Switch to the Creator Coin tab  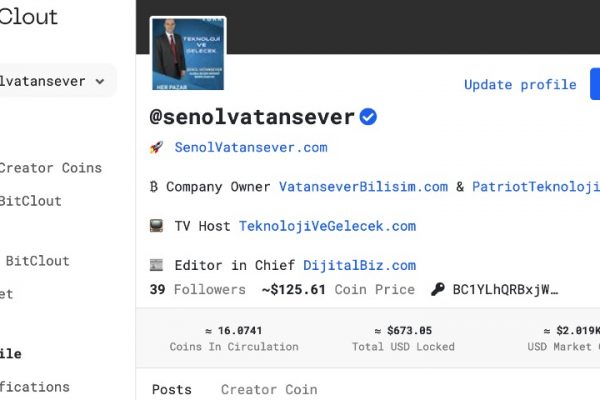(x=269, y=389)
